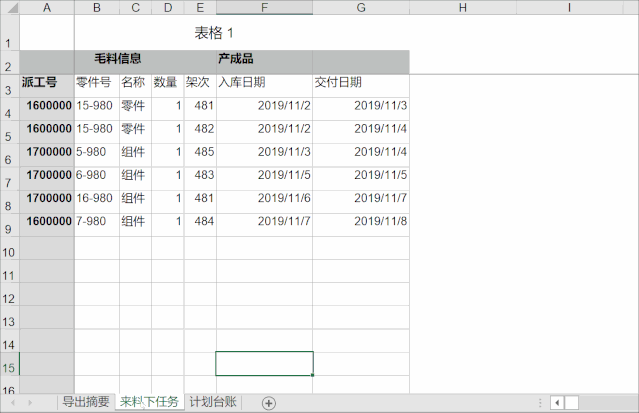Click the tab bar split handle dots

pos(540,403)
